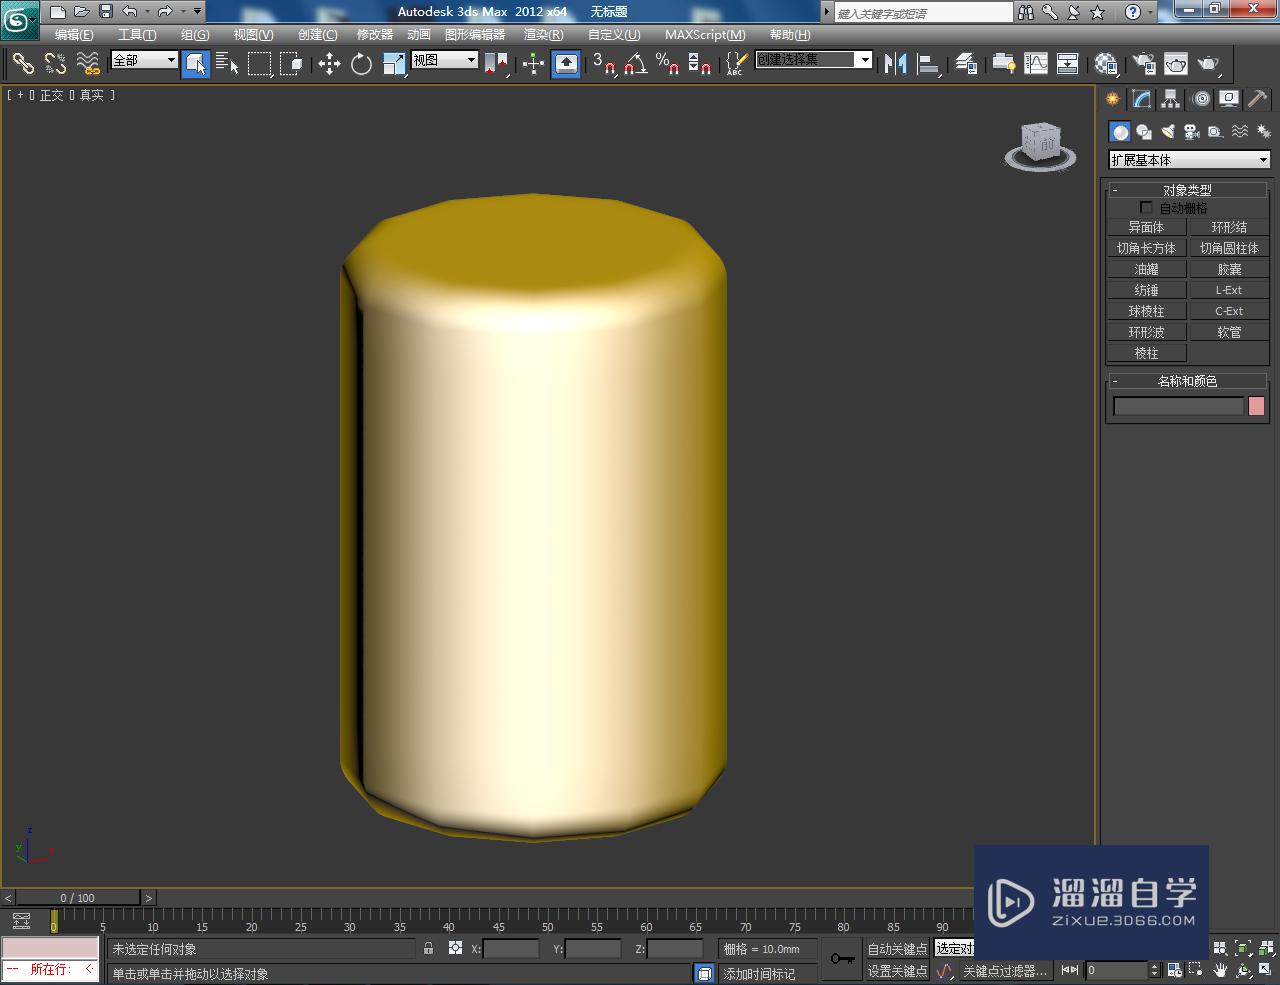The width and height of the screenshot is (1280, 985).
Task: Toggle the Spinner Snap button
Action: click(x=700, y=64)
